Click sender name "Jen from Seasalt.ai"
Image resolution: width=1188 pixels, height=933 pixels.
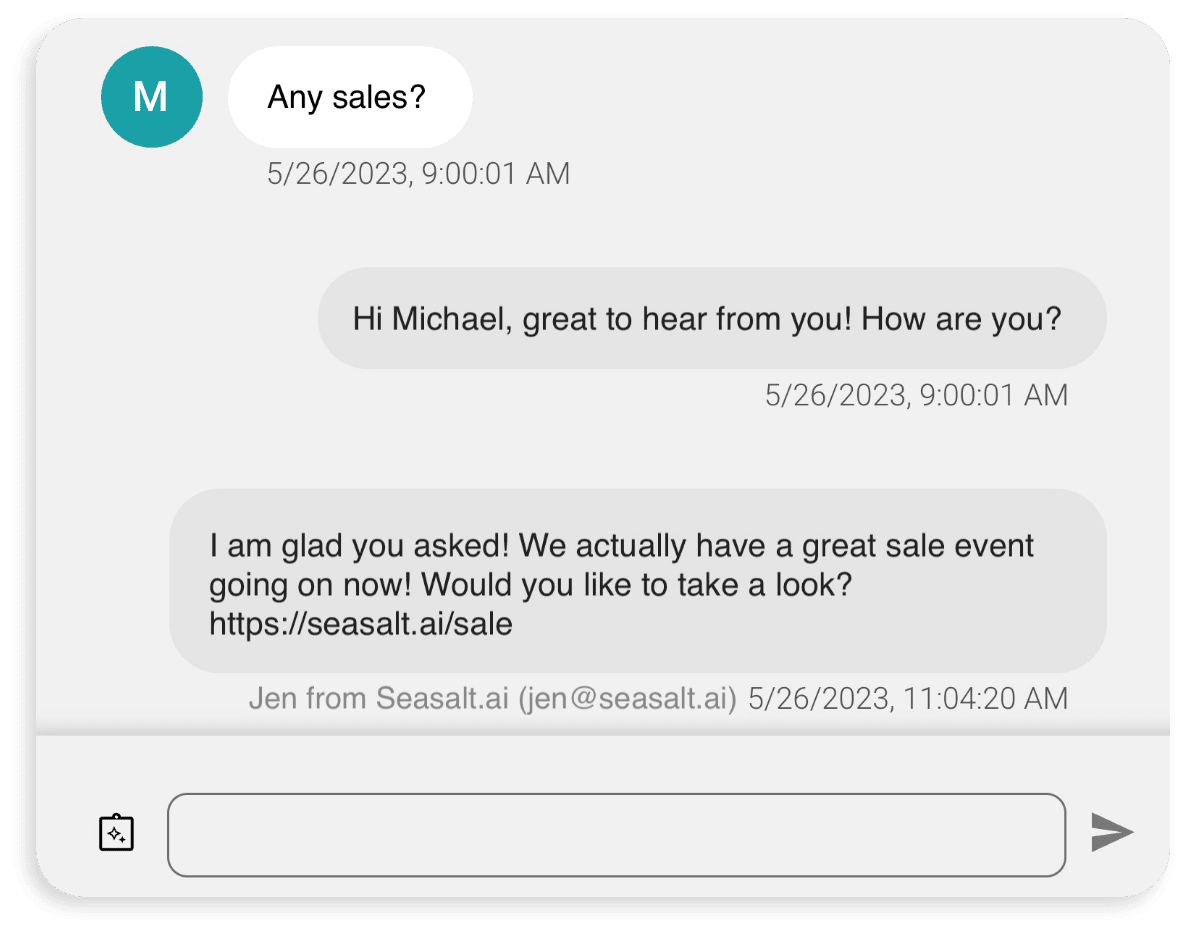click(378, 698)
